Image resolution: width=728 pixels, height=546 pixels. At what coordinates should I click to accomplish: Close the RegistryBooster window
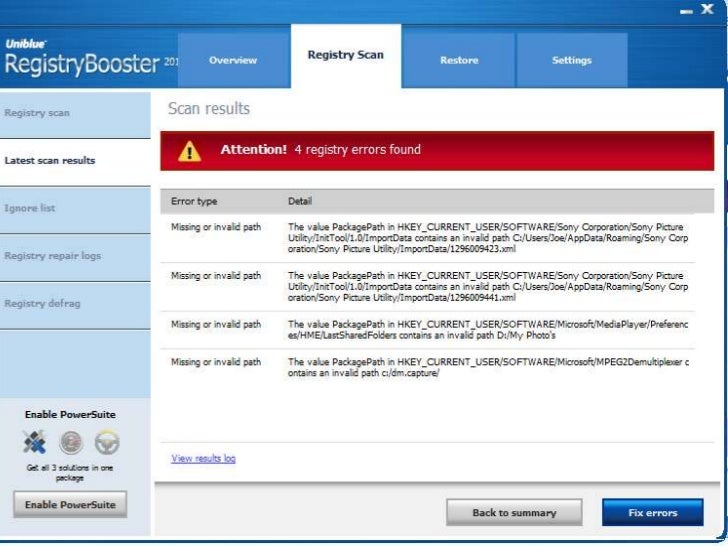click(x=707, y=9)
